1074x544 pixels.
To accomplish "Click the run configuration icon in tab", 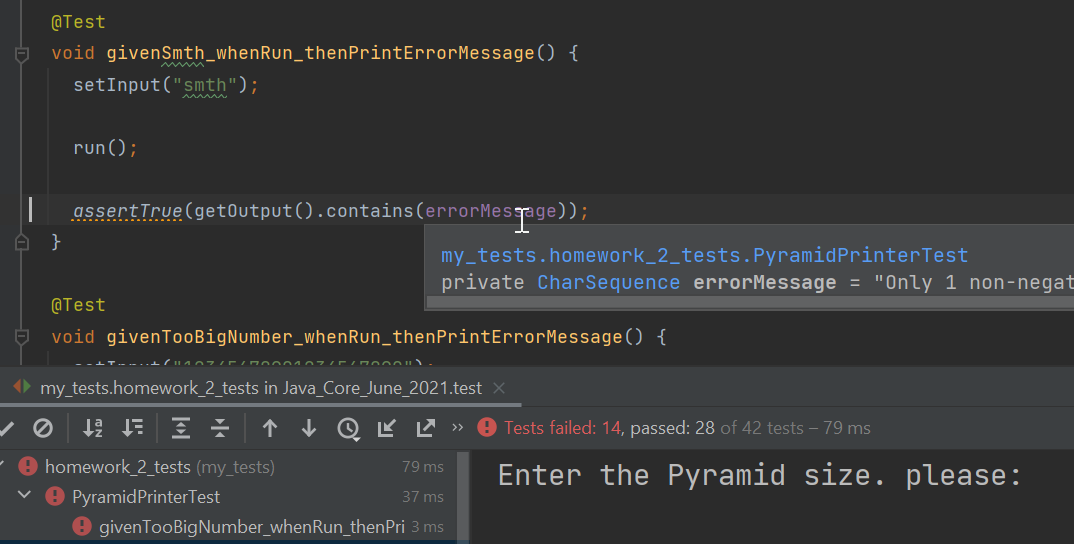I will tap(22, 387).
